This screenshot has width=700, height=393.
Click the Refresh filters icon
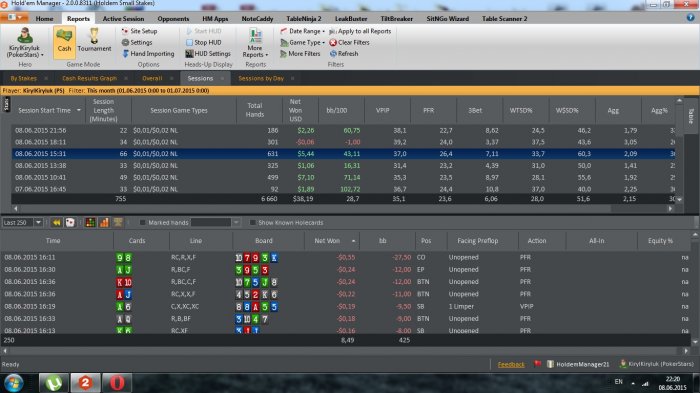(333, 53)
